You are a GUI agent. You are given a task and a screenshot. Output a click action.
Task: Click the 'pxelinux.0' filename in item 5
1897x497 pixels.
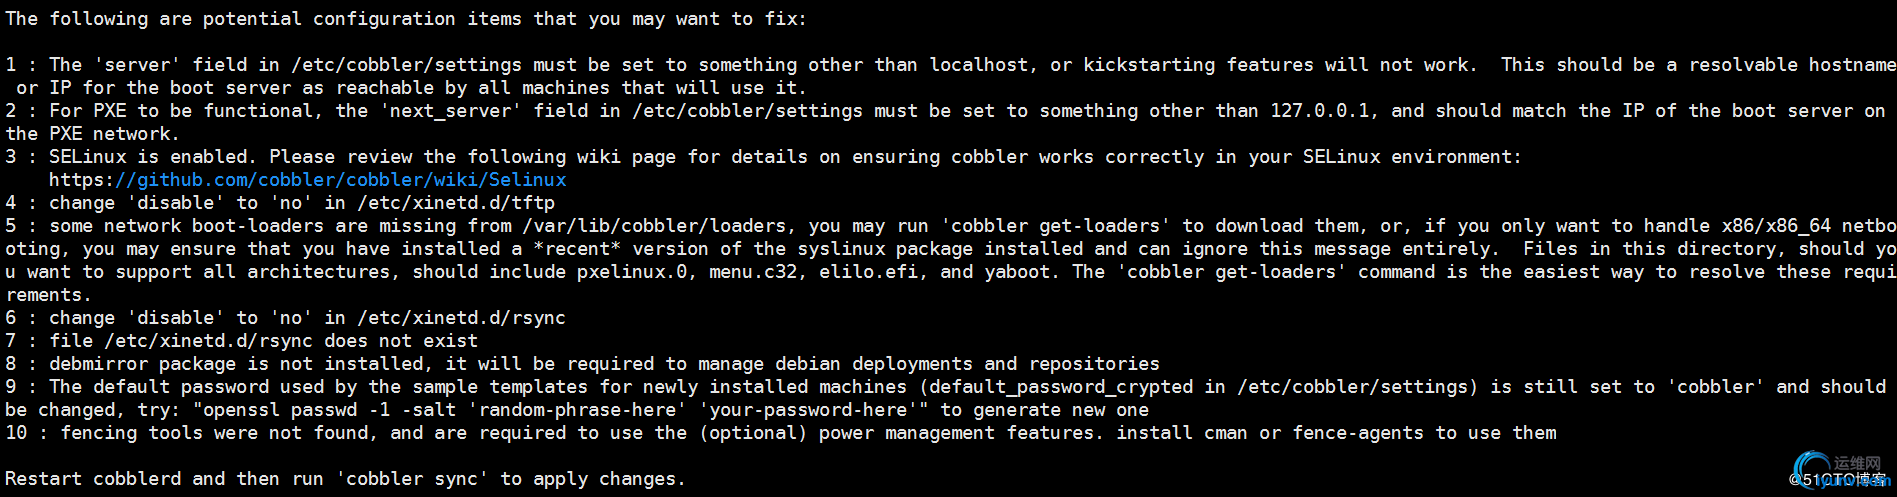click(x=632, y=272)
